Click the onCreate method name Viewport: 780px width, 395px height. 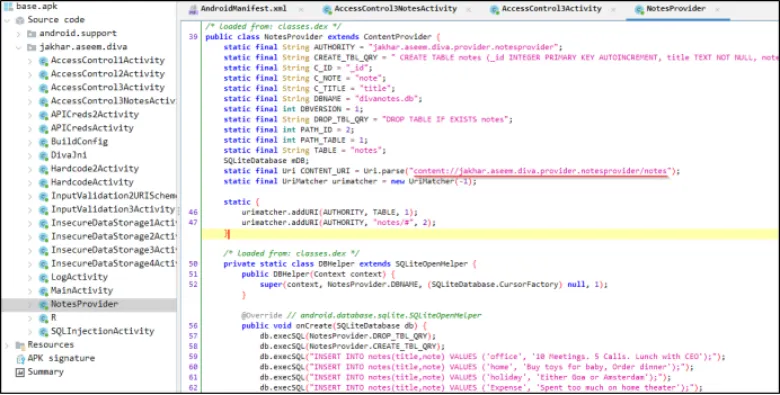[x=313, y=326]
